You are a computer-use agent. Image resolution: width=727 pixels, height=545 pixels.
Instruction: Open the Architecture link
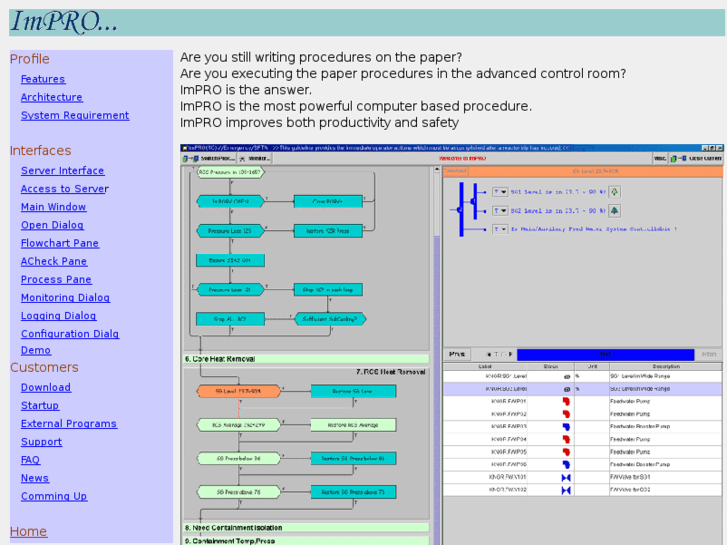51,97
